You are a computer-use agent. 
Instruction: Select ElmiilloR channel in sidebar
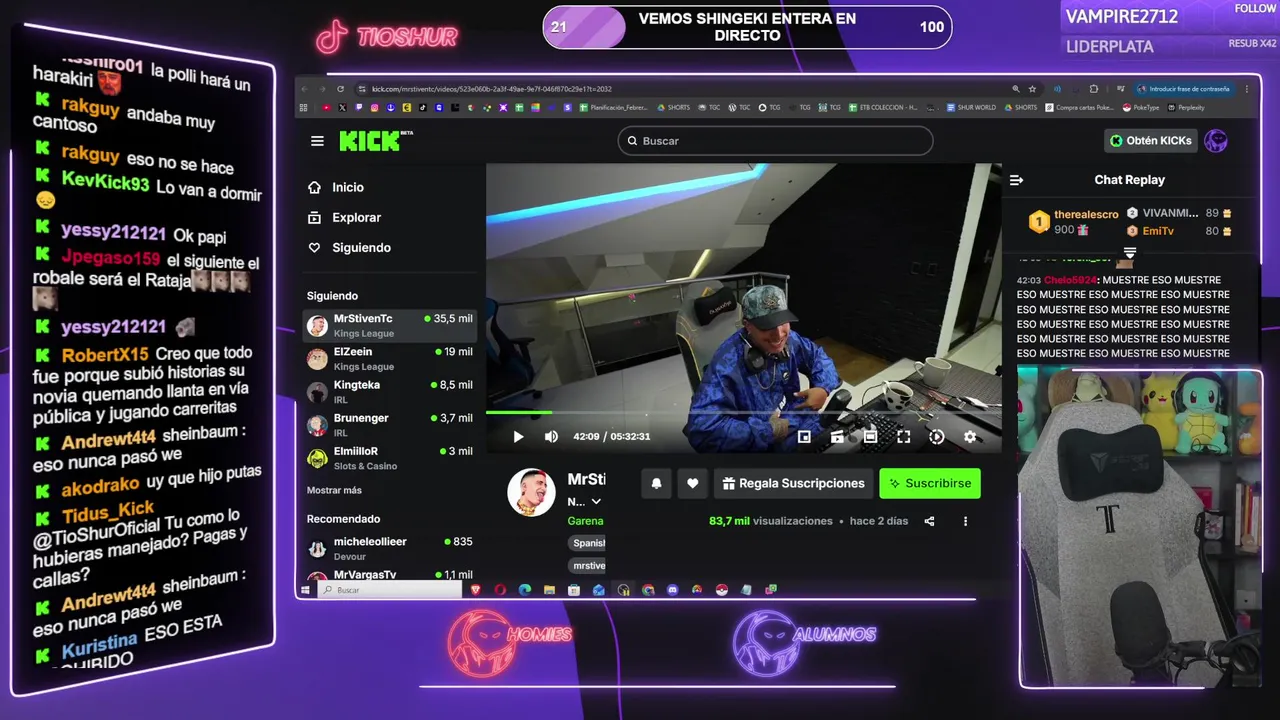(390, 457)
